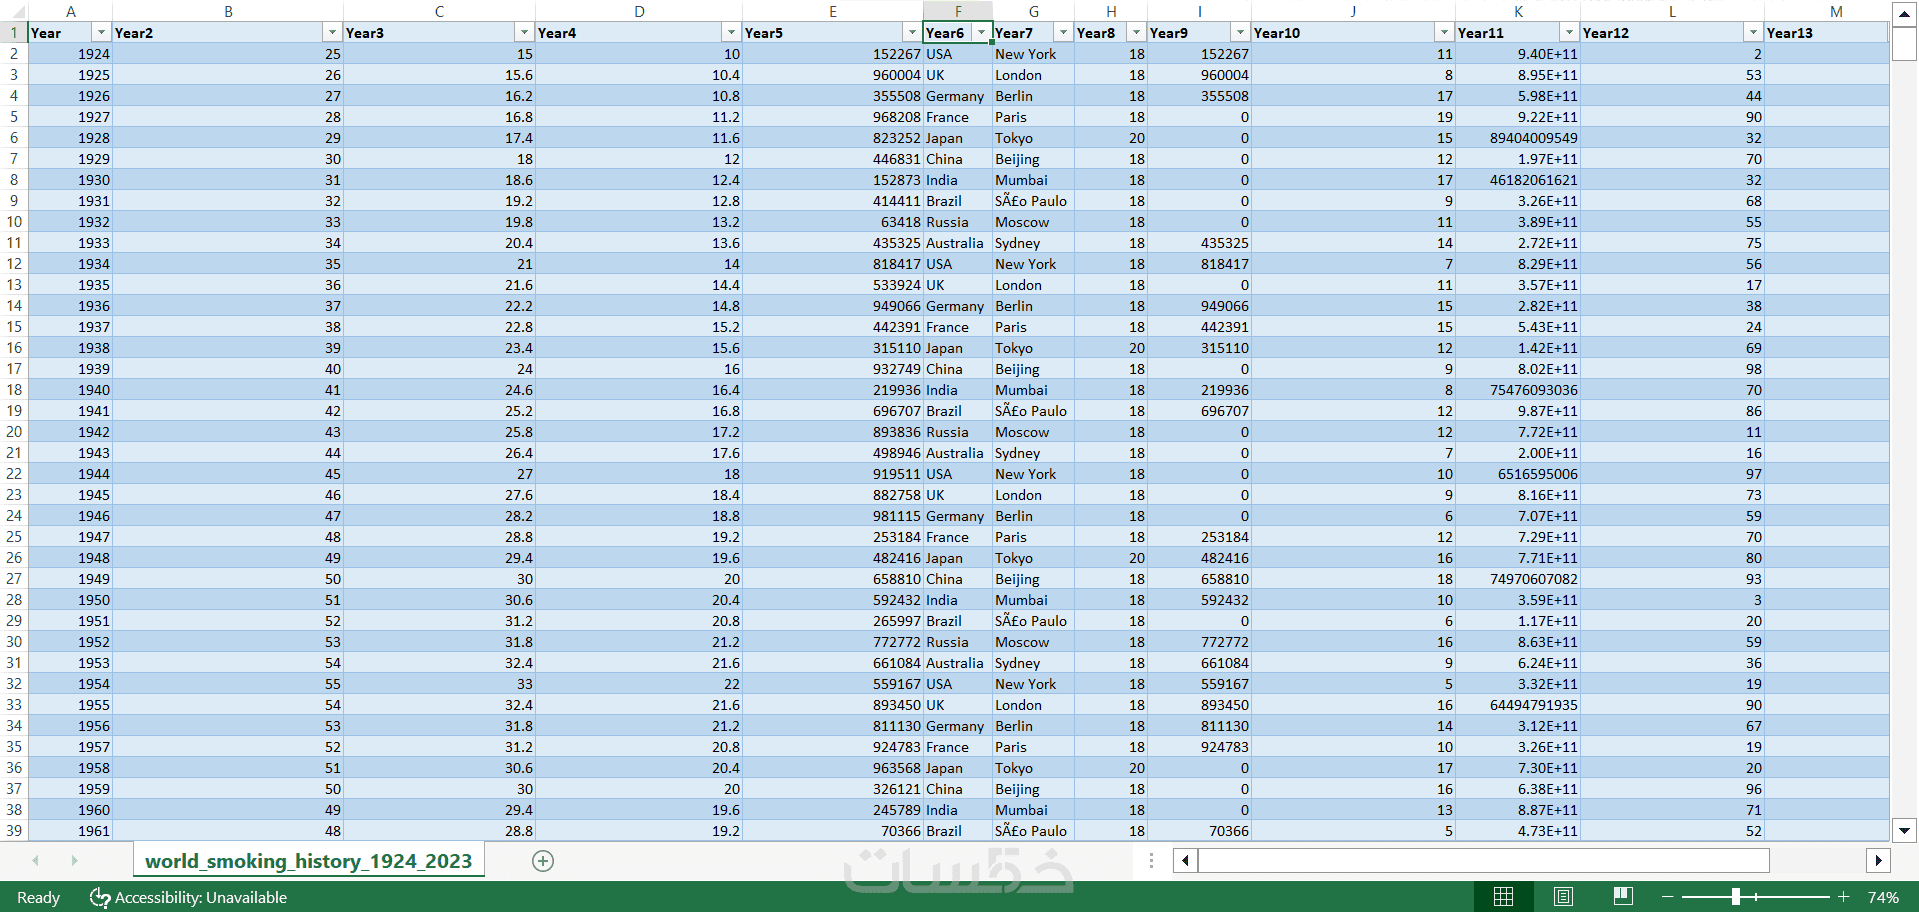Click the previous sheet navigation arrow
This screenshot has height=912, width=1919.
click(x=36, y=860)
